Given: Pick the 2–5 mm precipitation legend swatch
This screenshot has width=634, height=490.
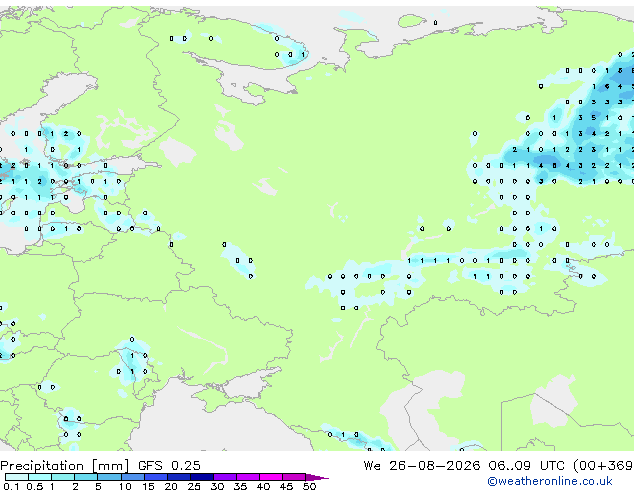Looking at the screenshot, I should 86,477.
